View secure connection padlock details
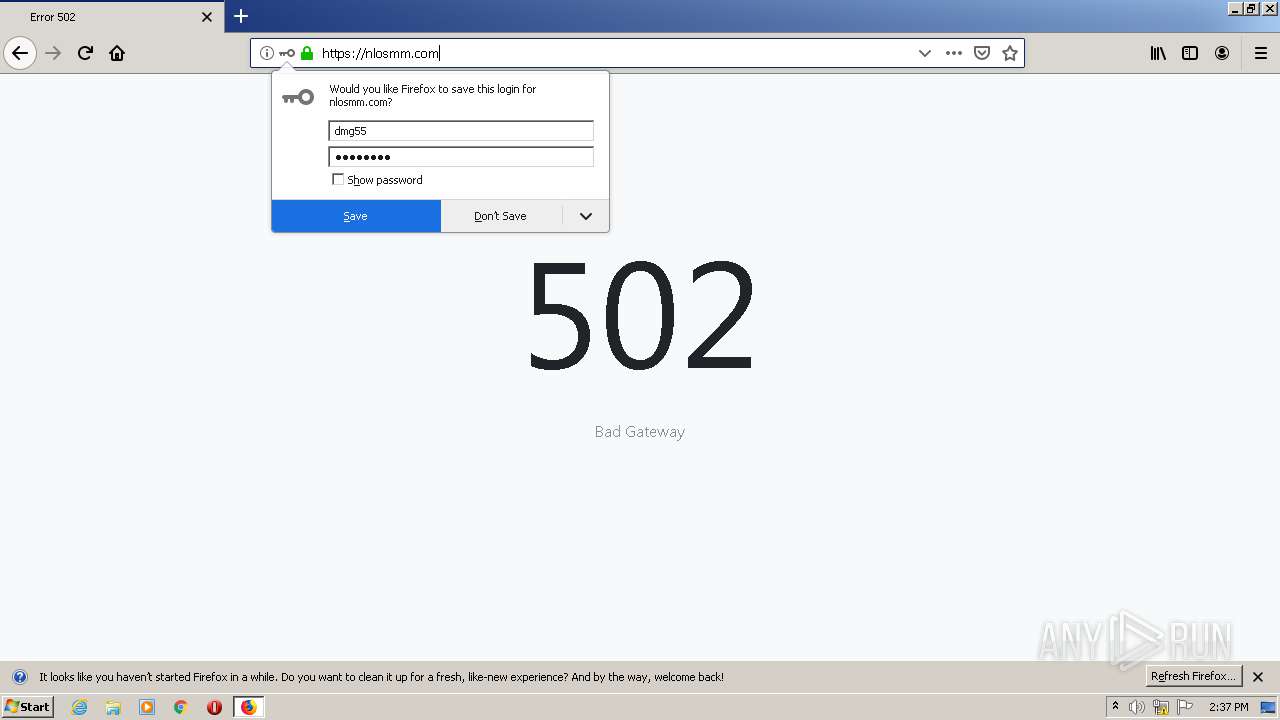 [x=307, y=53]
